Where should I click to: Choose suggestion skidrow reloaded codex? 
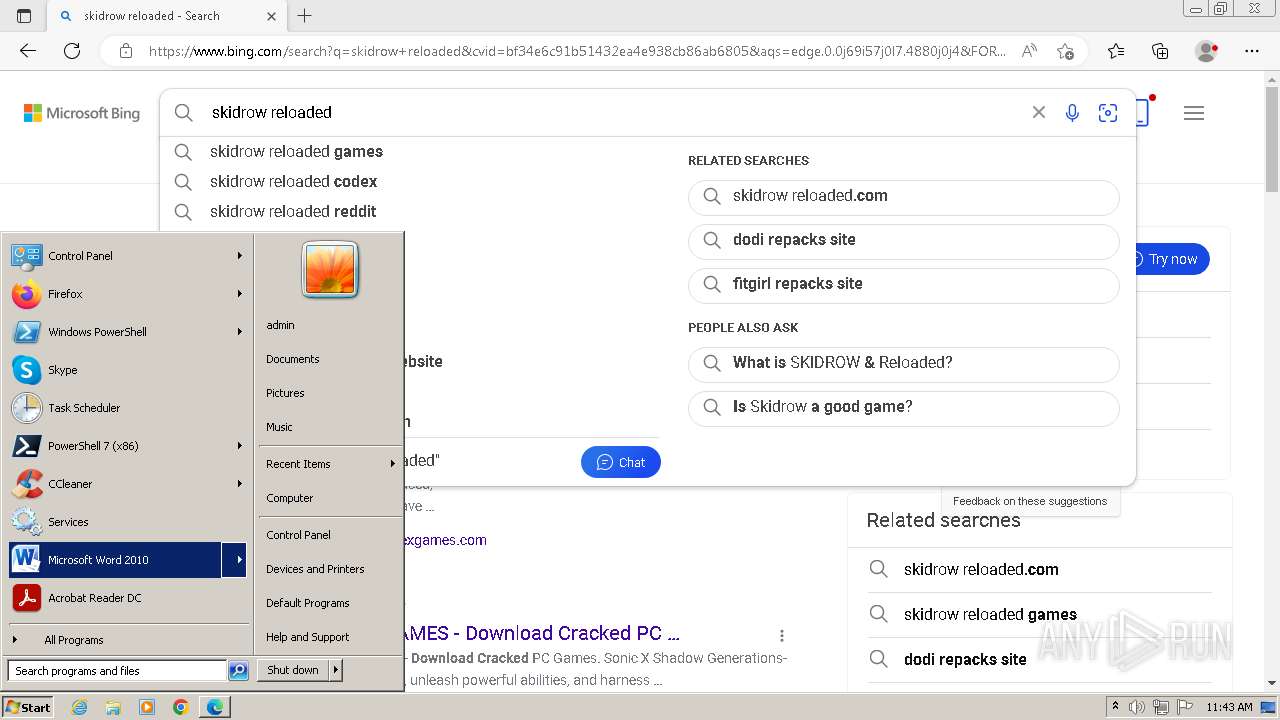point(293,182)
